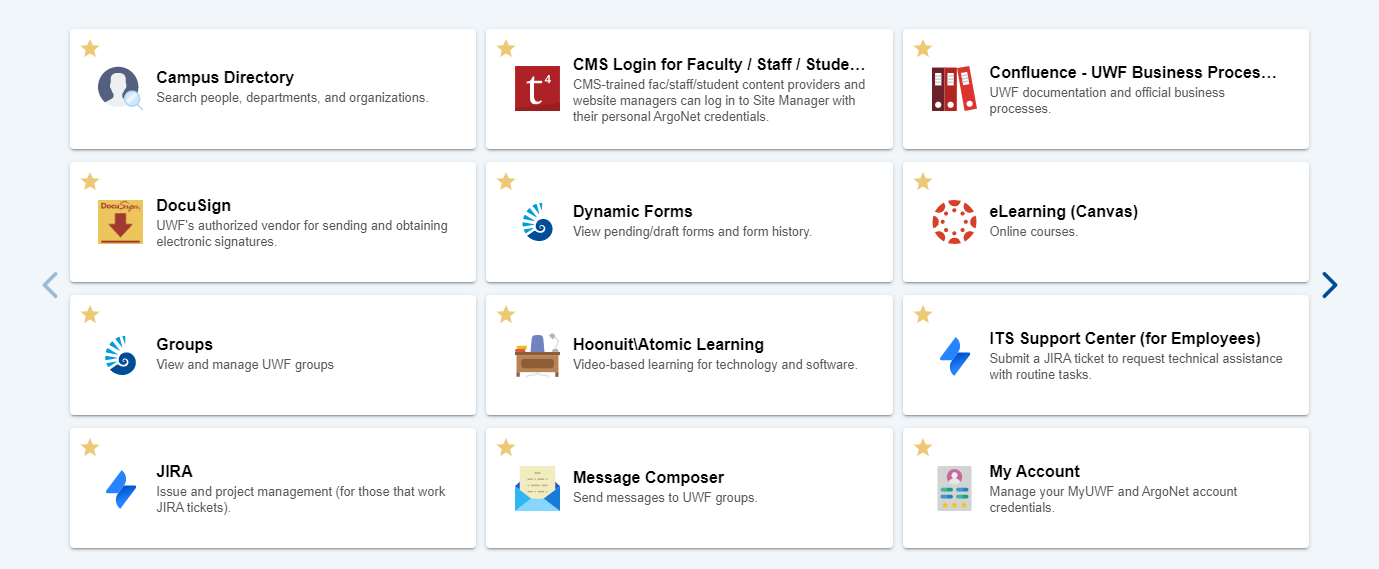Viewport: 1379px width, 569px height.
Task: Open the Groups title link
Action: [184, 344]
